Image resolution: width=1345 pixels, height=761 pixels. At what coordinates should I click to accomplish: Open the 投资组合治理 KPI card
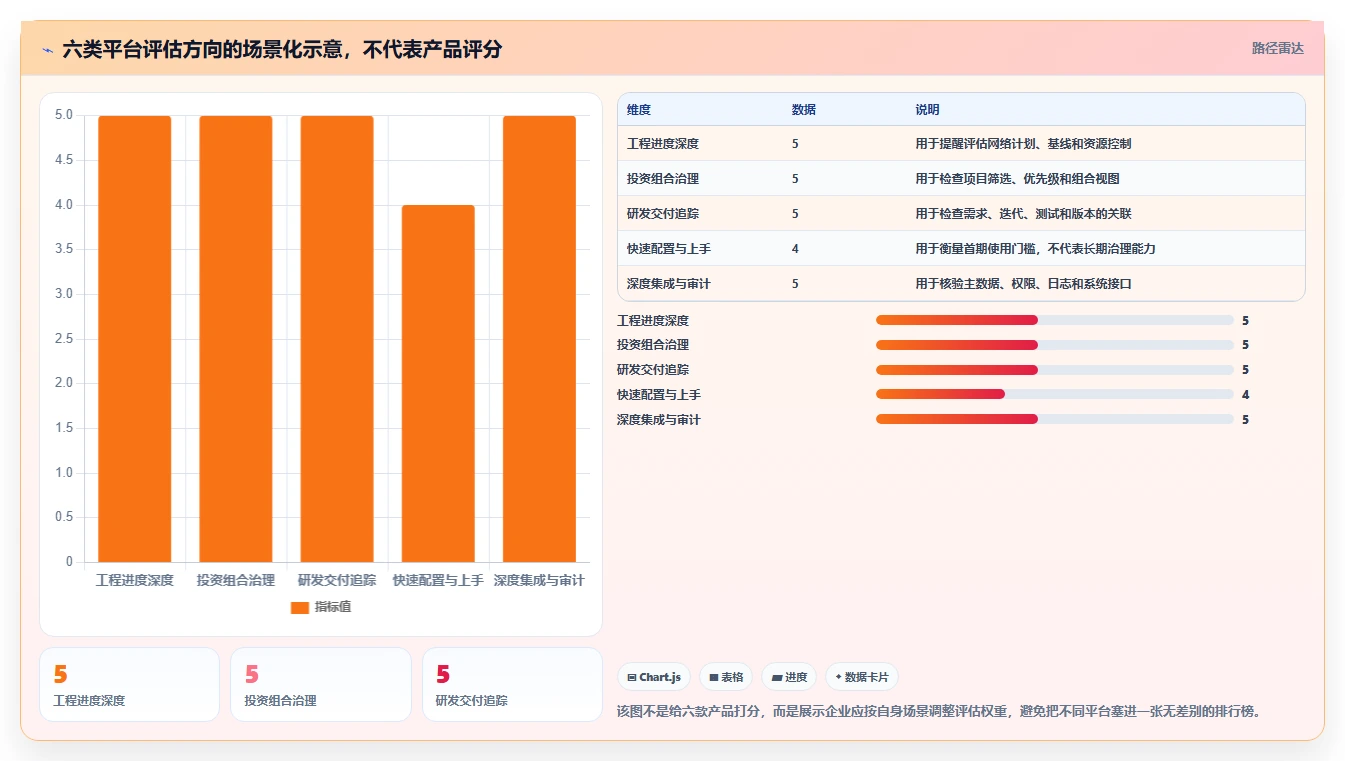[x=321, y=684]
